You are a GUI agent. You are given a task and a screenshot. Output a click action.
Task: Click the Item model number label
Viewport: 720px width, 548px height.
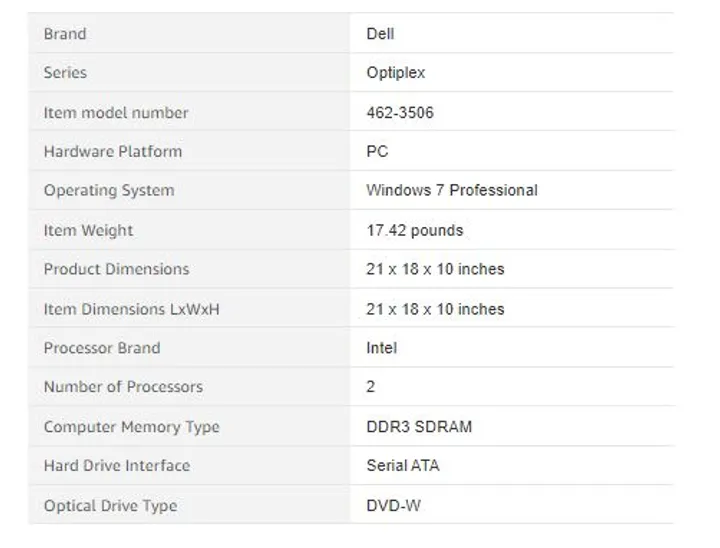click(116, 113)
